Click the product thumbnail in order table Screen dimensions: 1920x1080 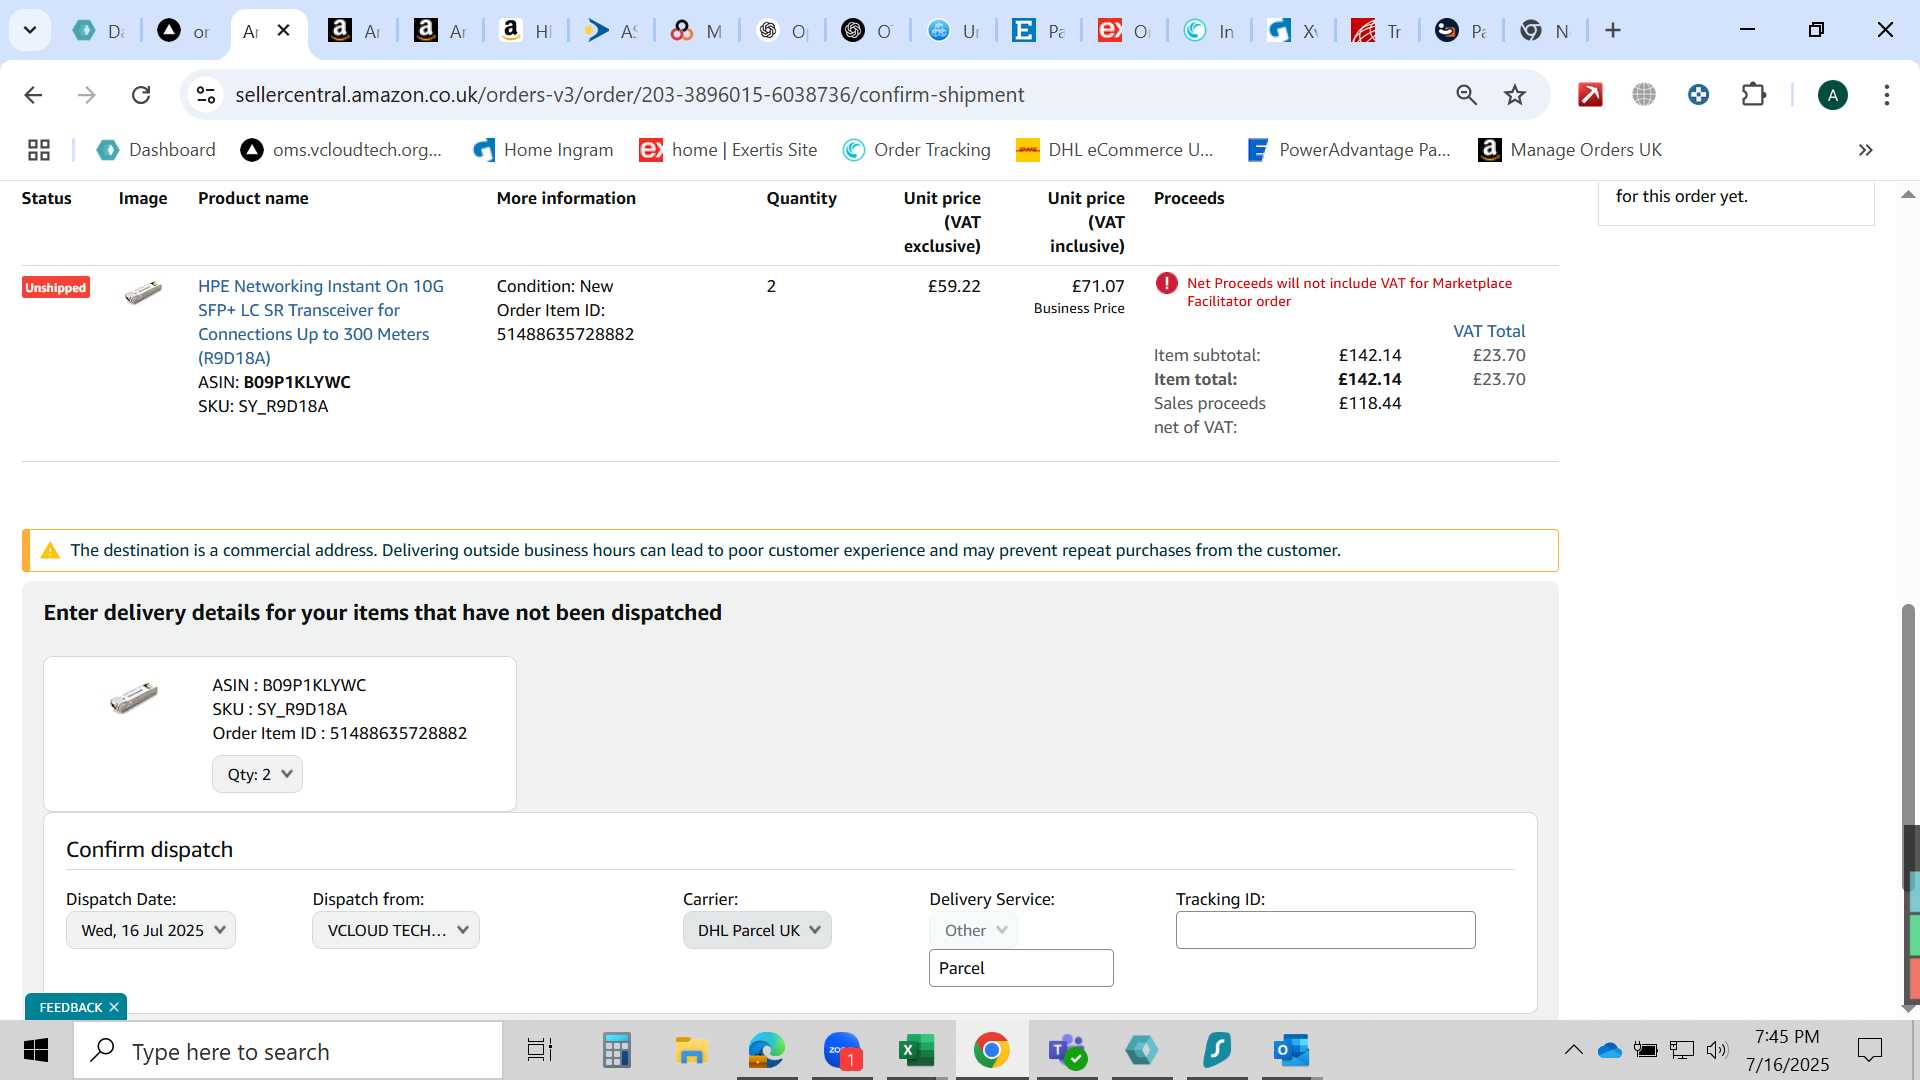143,291
